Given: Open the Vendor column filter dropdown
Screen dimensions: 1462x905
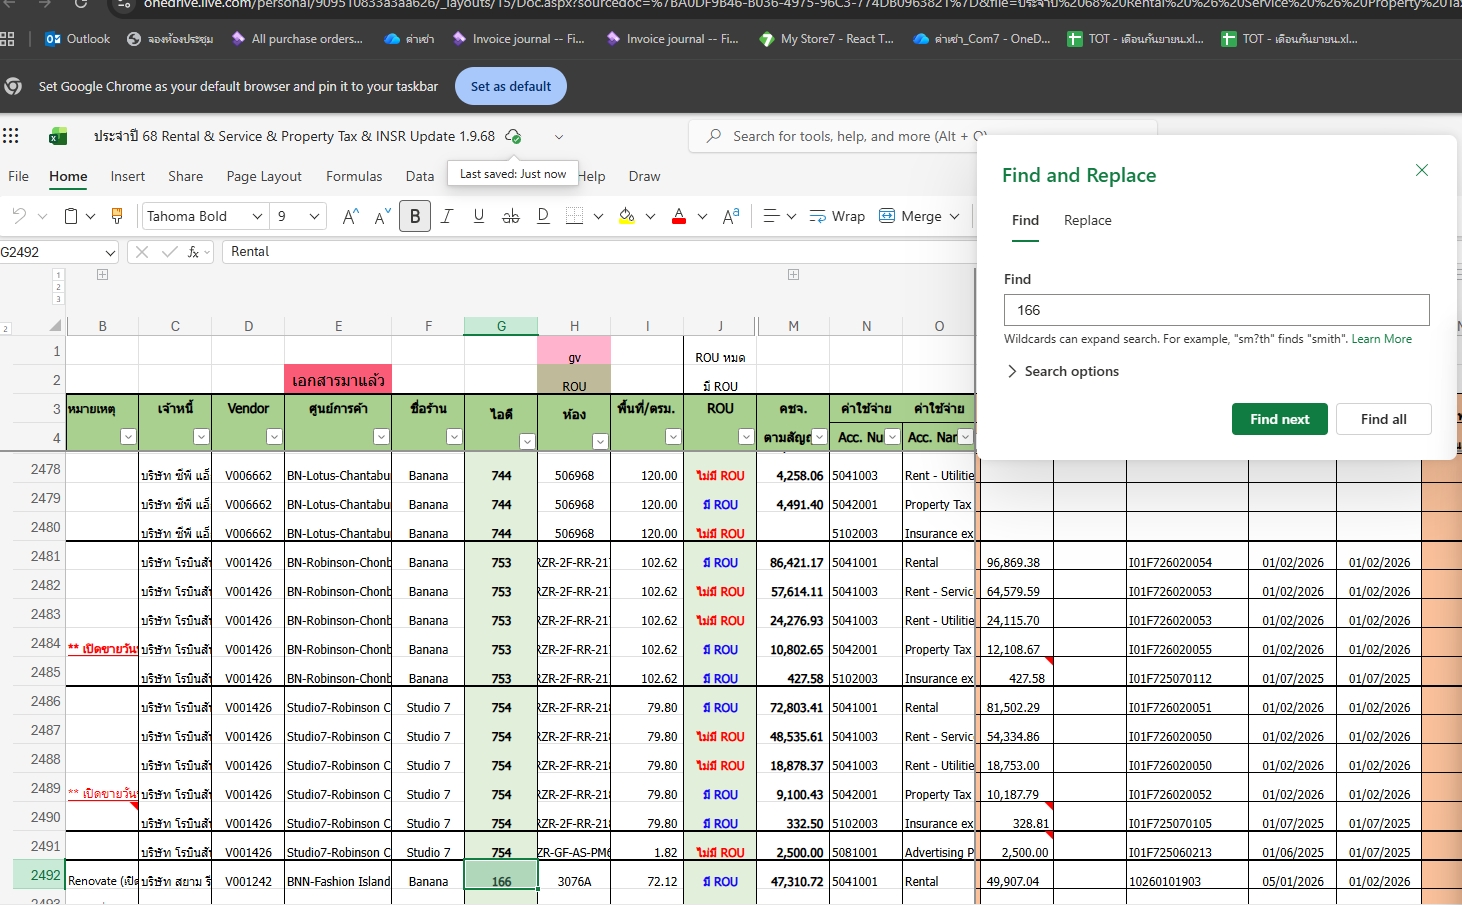Looking at the screenshot, I should [x=274, y=437].
